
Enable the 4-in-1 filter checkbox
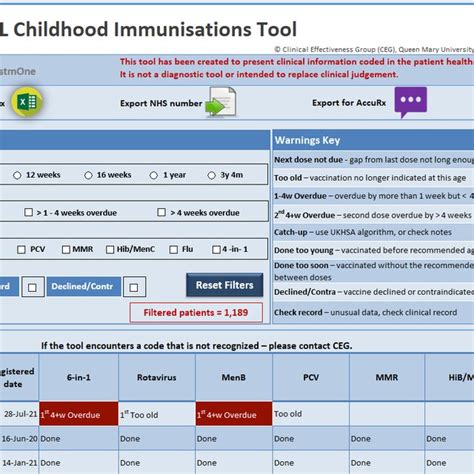click(216, 250)
